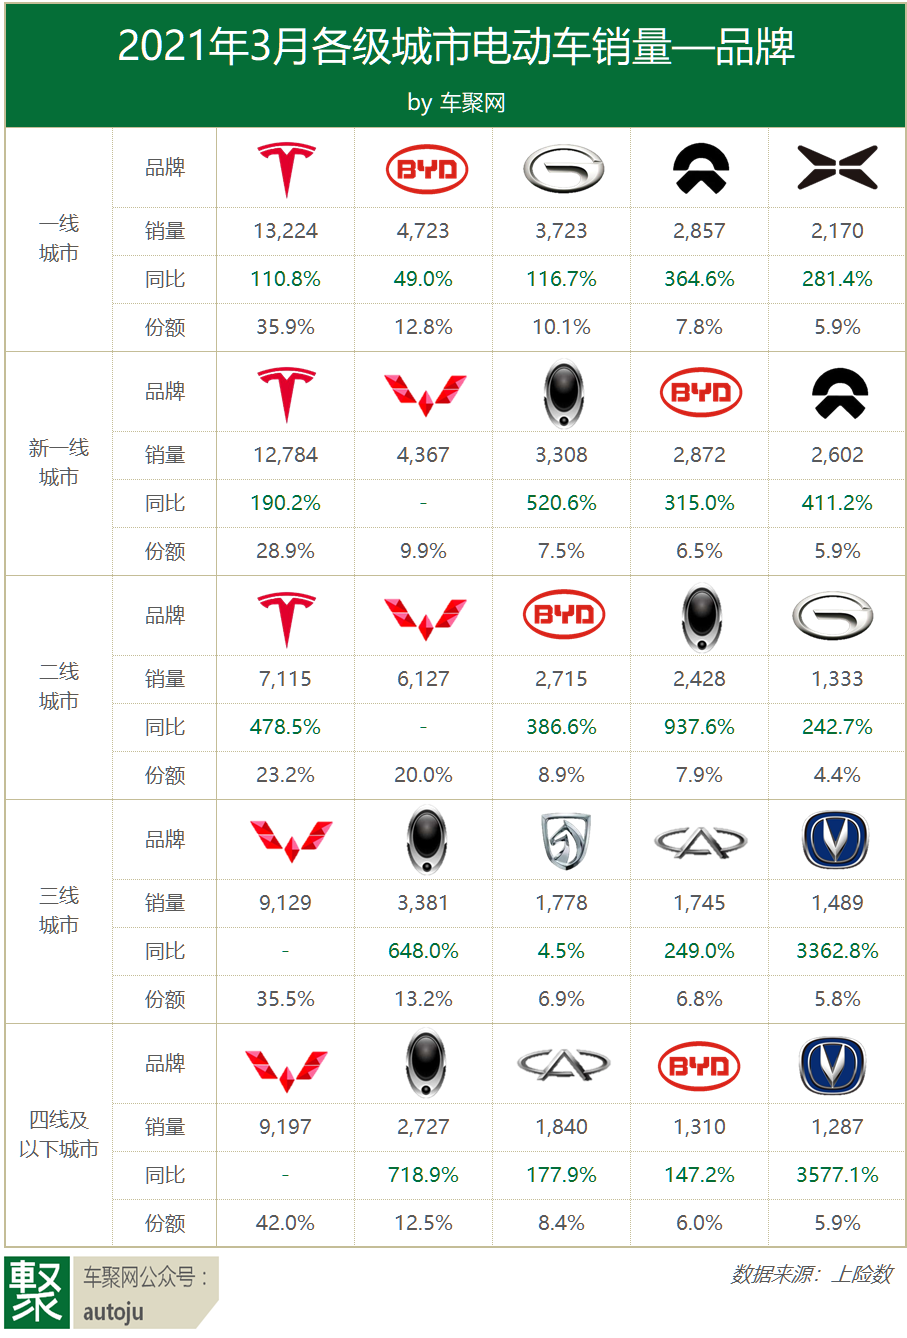Click the NIO logo in the 新一线城市 row
Image resolution: width=907 pixels, height=1338 pixels.
coord(838,392)
